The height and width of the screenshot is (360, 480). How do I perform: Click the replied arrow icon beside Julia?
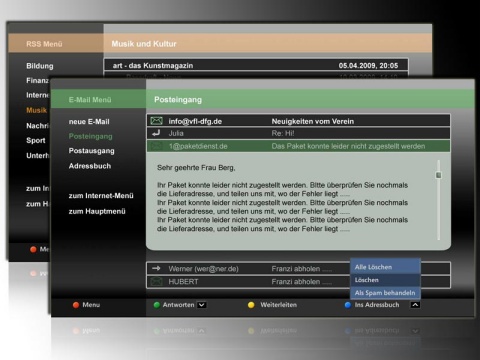point(156,133)
